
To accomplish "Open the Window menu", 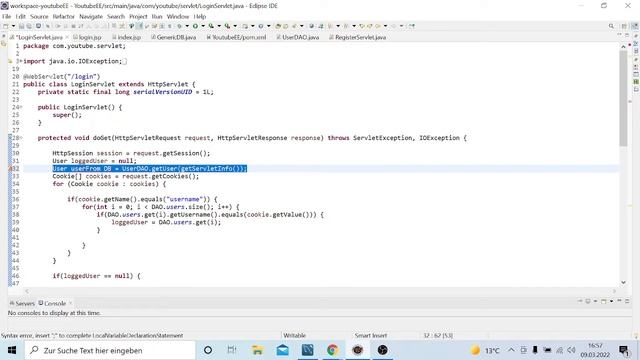I will click(178, 16).
